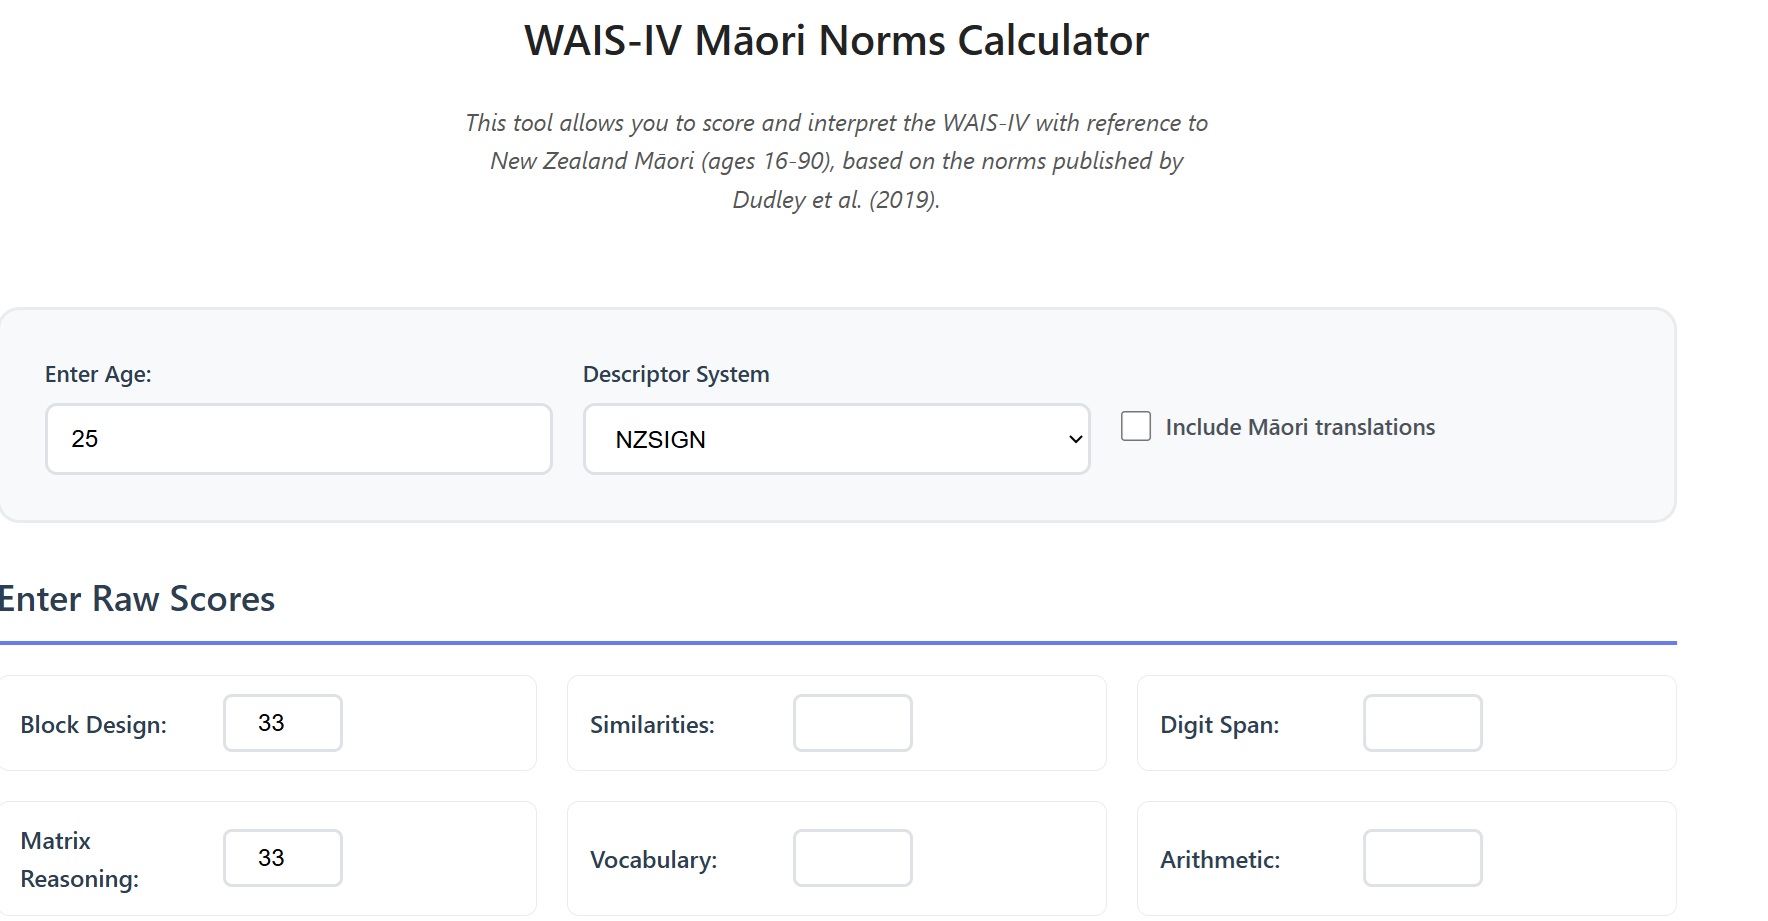Click the Enter Raw Scores heading

pyautogui.click(x=137, y=599)
